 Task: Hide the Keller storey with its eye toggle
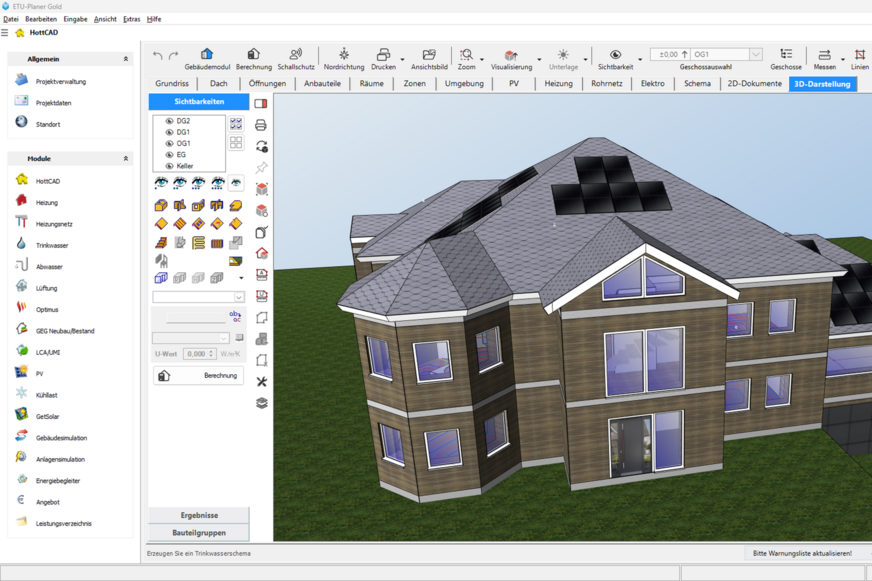coord(171,164)
